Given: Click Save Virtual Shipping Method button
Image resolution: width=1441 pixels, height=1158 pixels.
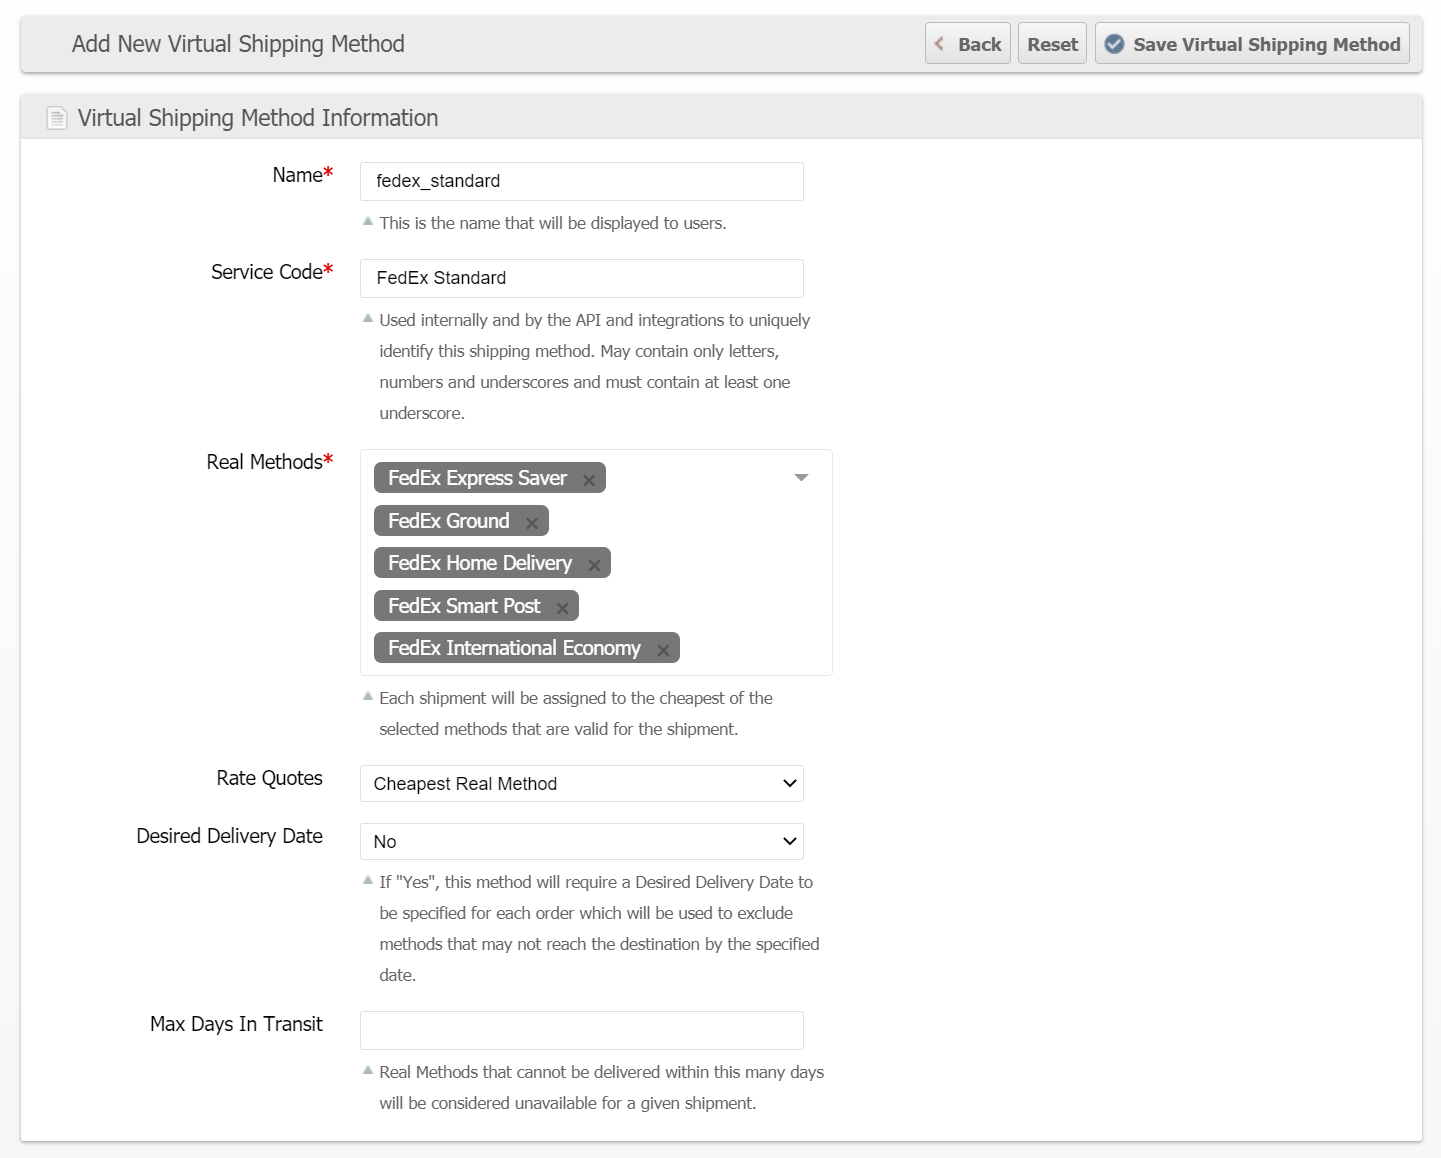Looking at the screenshot, I should click(x=1252, y=44).
